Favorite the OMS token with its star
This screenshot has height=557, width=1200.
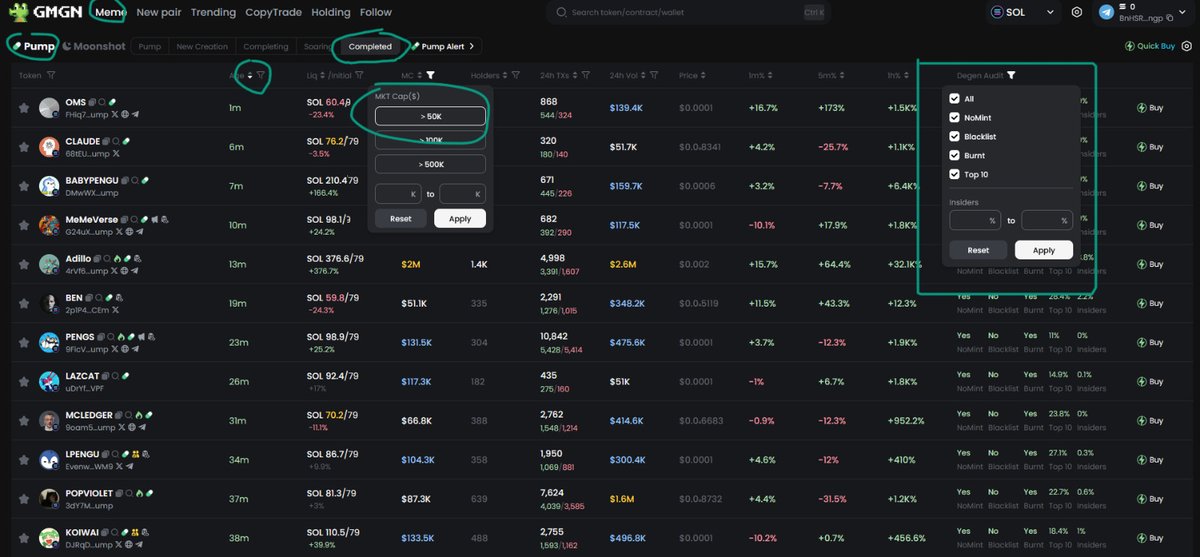(23, 108)
